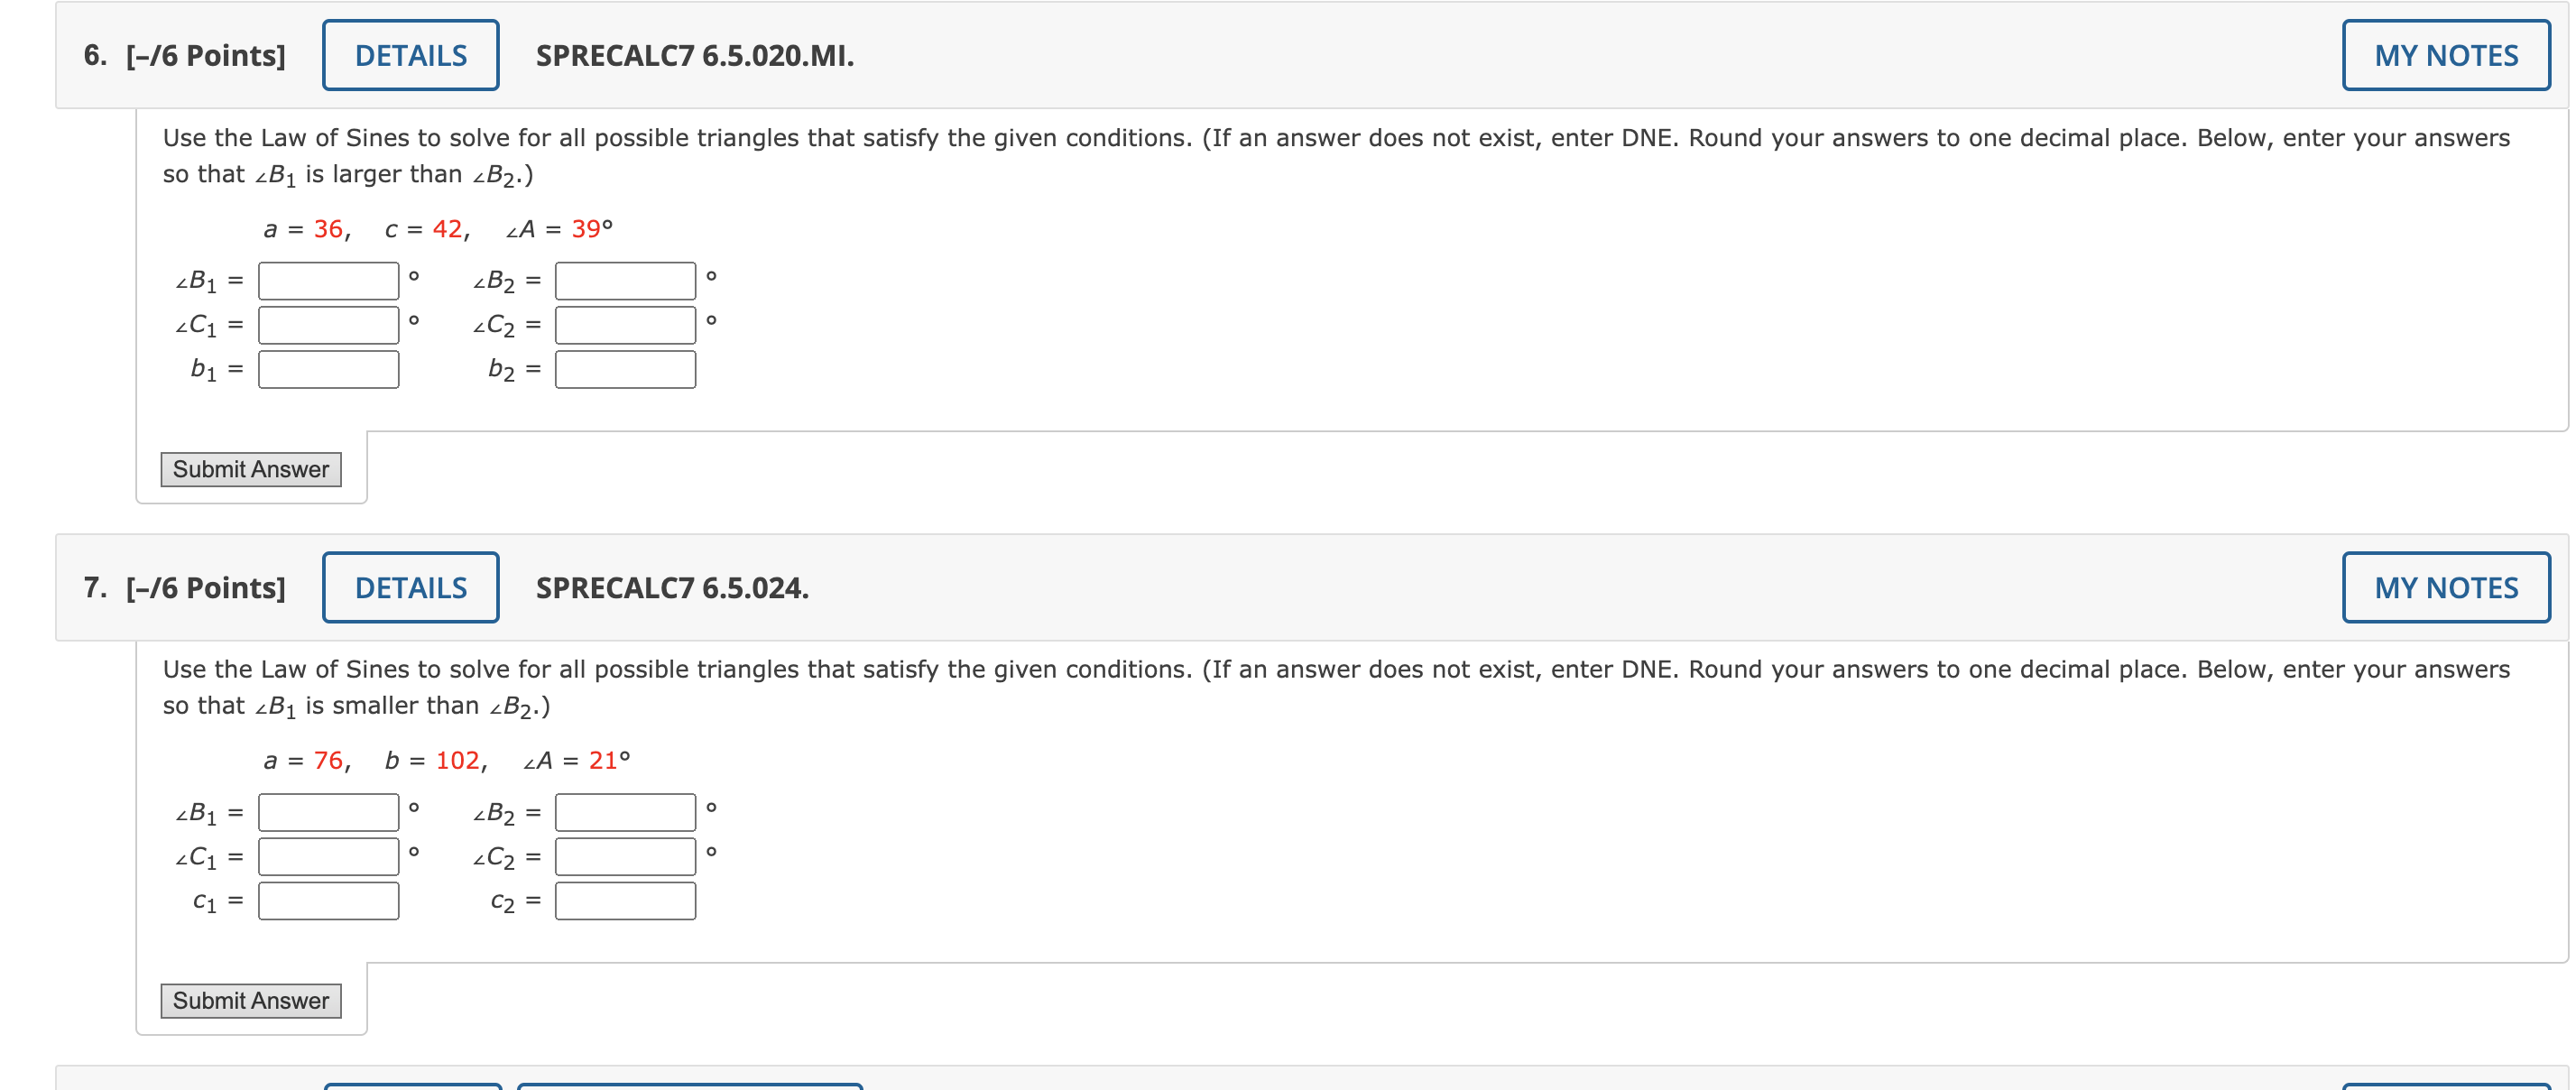Screen dimensions: 2576x1090
Task: Click the b1 answer box in question 6
Action: pos(328,369)
